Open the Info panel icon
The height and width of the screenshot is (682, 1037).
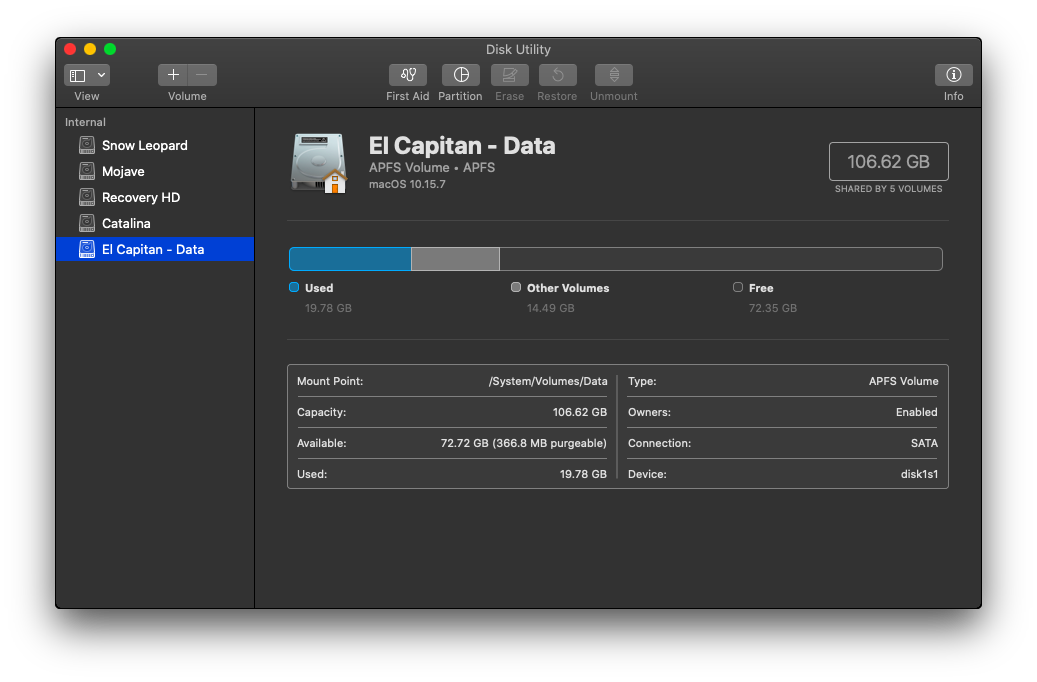[x=953, y=75]
